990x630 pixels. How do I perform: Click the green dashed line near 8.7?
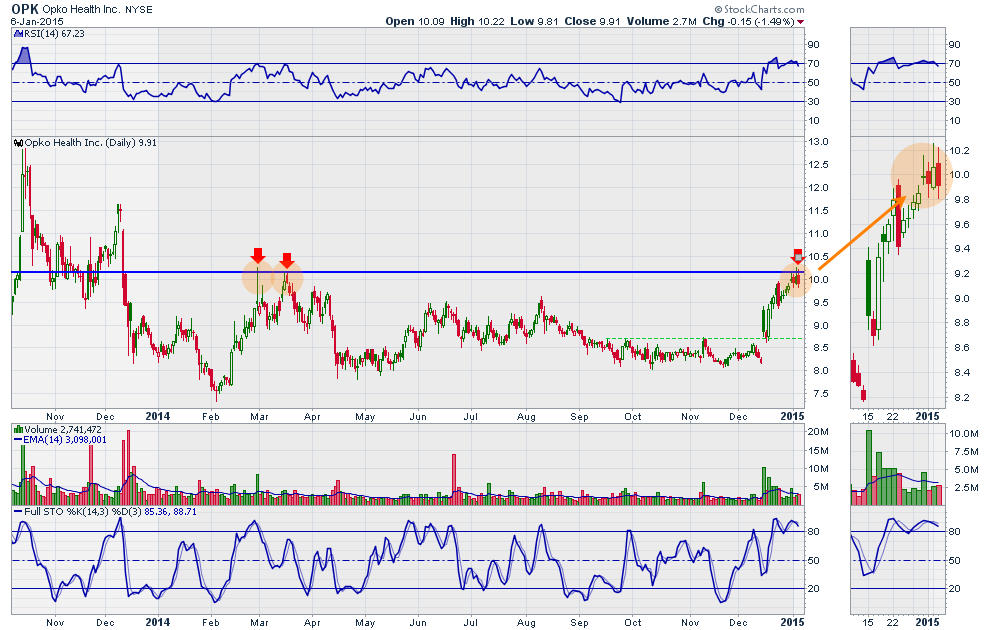[704, 338]
